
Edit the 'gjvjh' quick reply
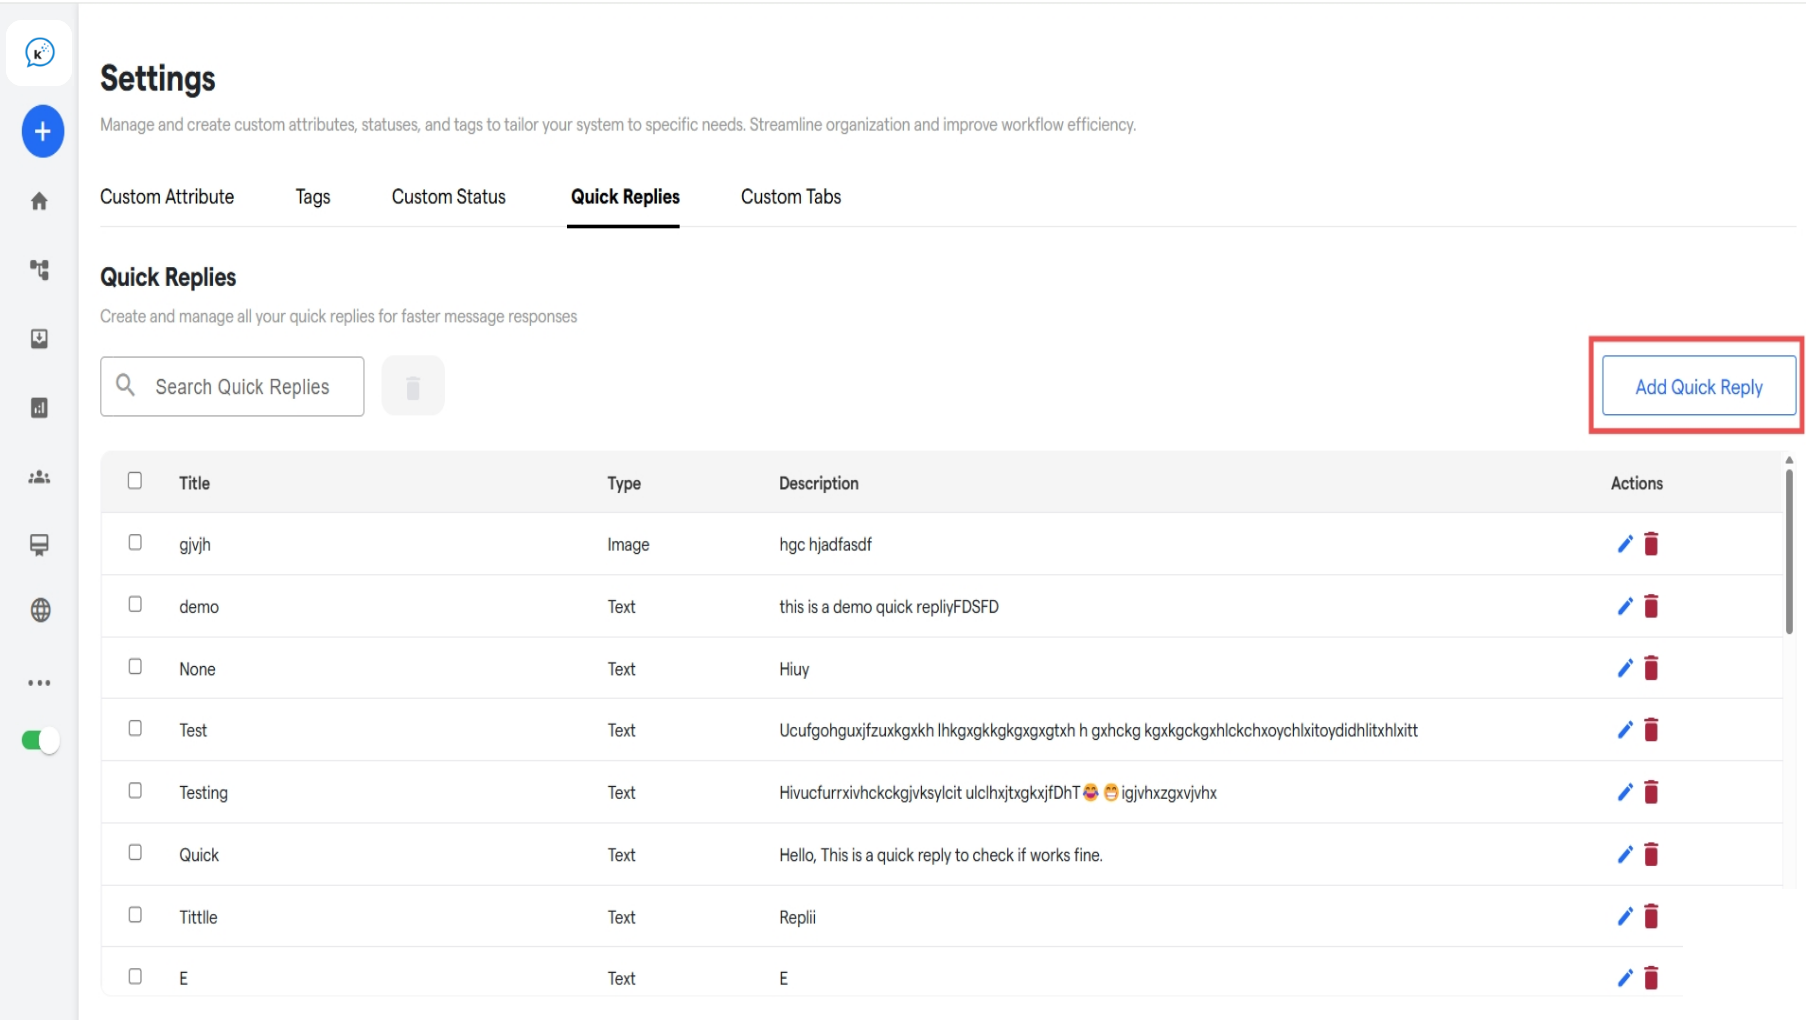click(x=1624, y=544)
